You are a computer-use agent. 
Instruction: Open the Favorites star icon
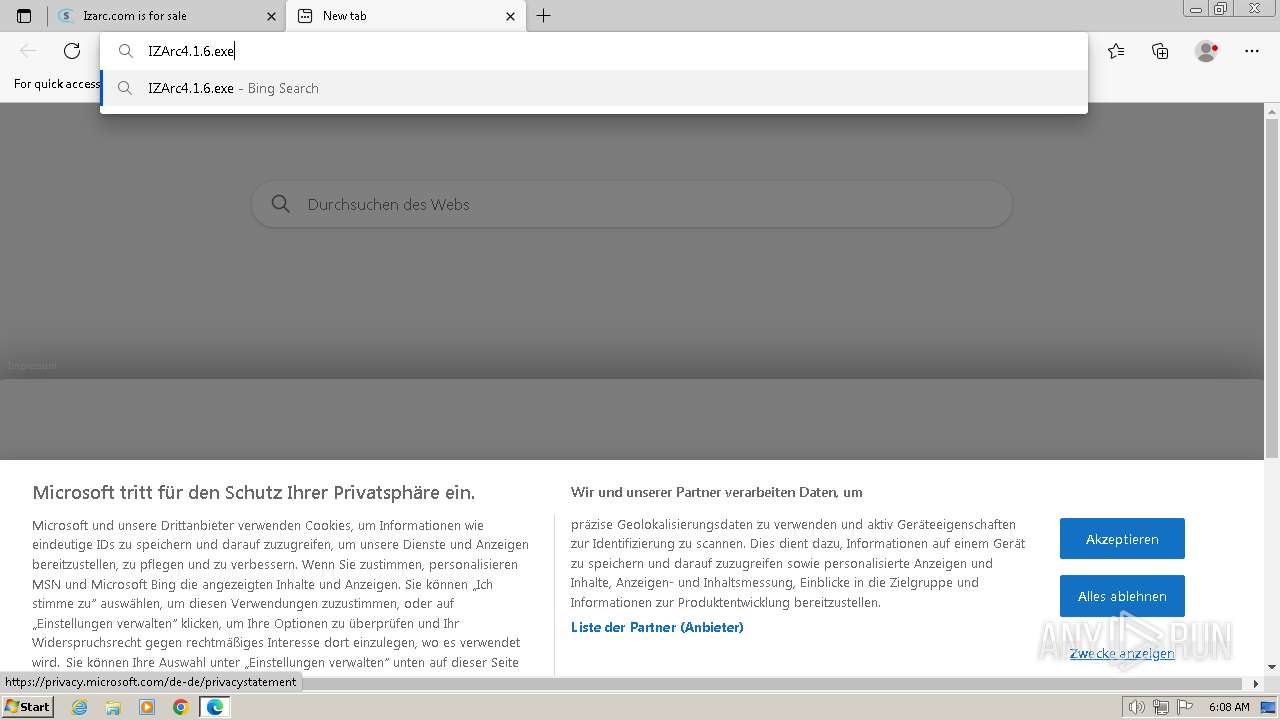click(1116, 51)
